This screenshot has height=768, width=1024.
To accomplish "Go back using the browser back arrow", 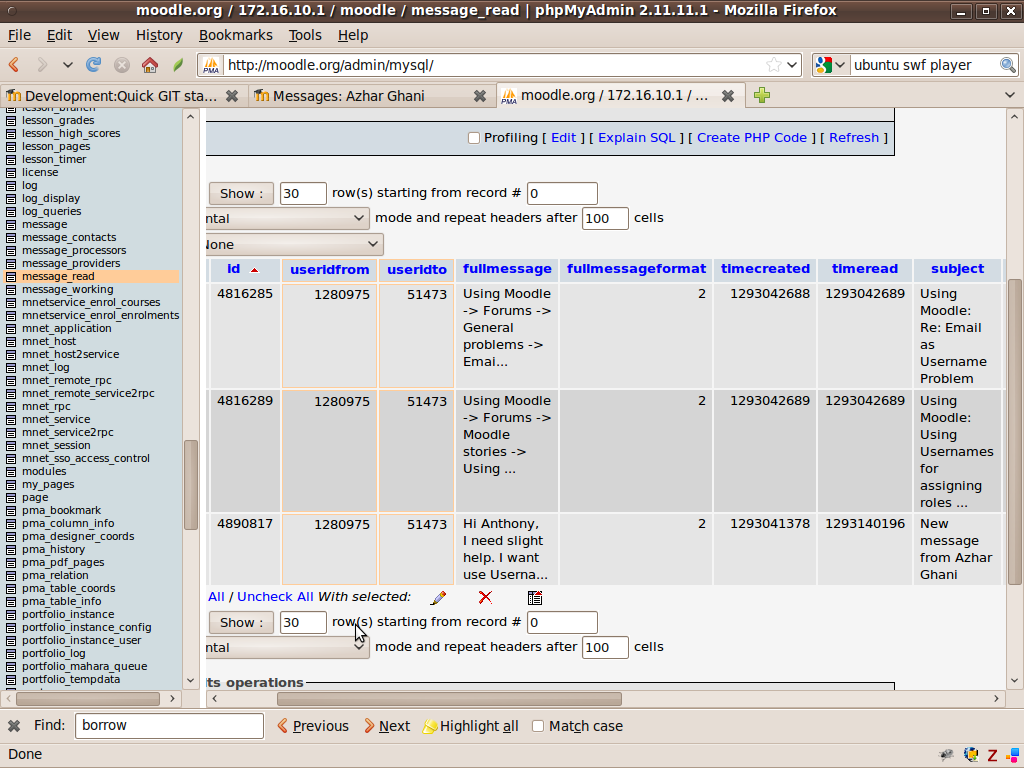I will 14,65.
